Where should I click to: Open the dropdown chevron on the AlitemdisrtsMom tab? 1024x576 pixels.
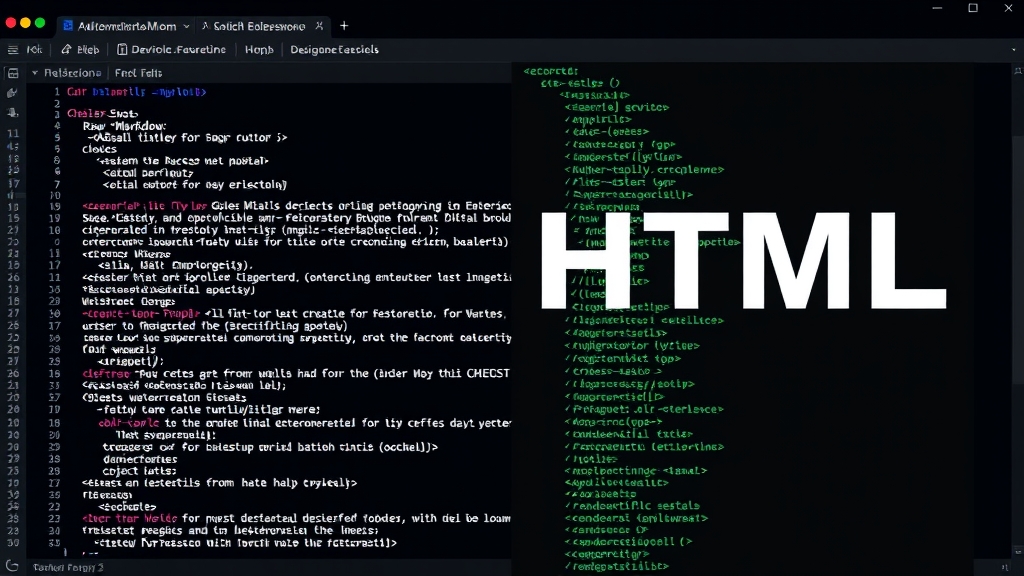[186, 25]
